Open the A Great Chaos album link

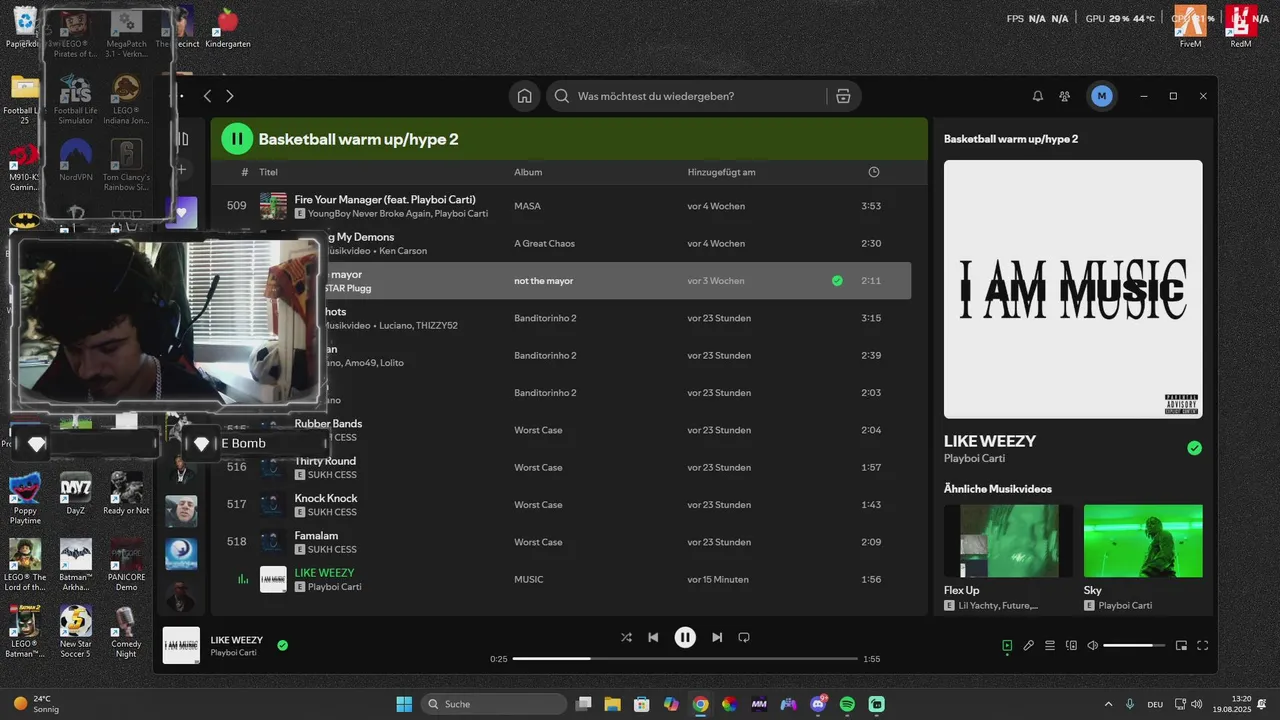click(545, 243)
